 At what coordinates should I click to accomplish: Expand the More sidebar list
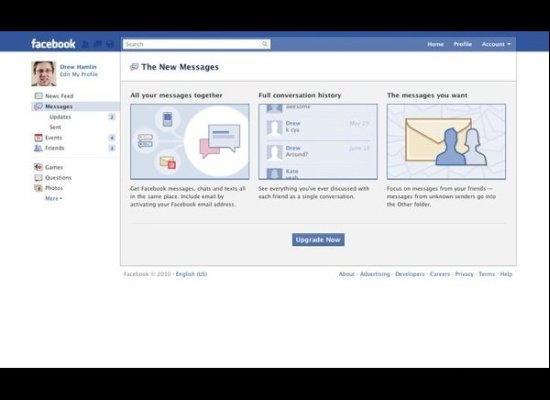point(53,198)
